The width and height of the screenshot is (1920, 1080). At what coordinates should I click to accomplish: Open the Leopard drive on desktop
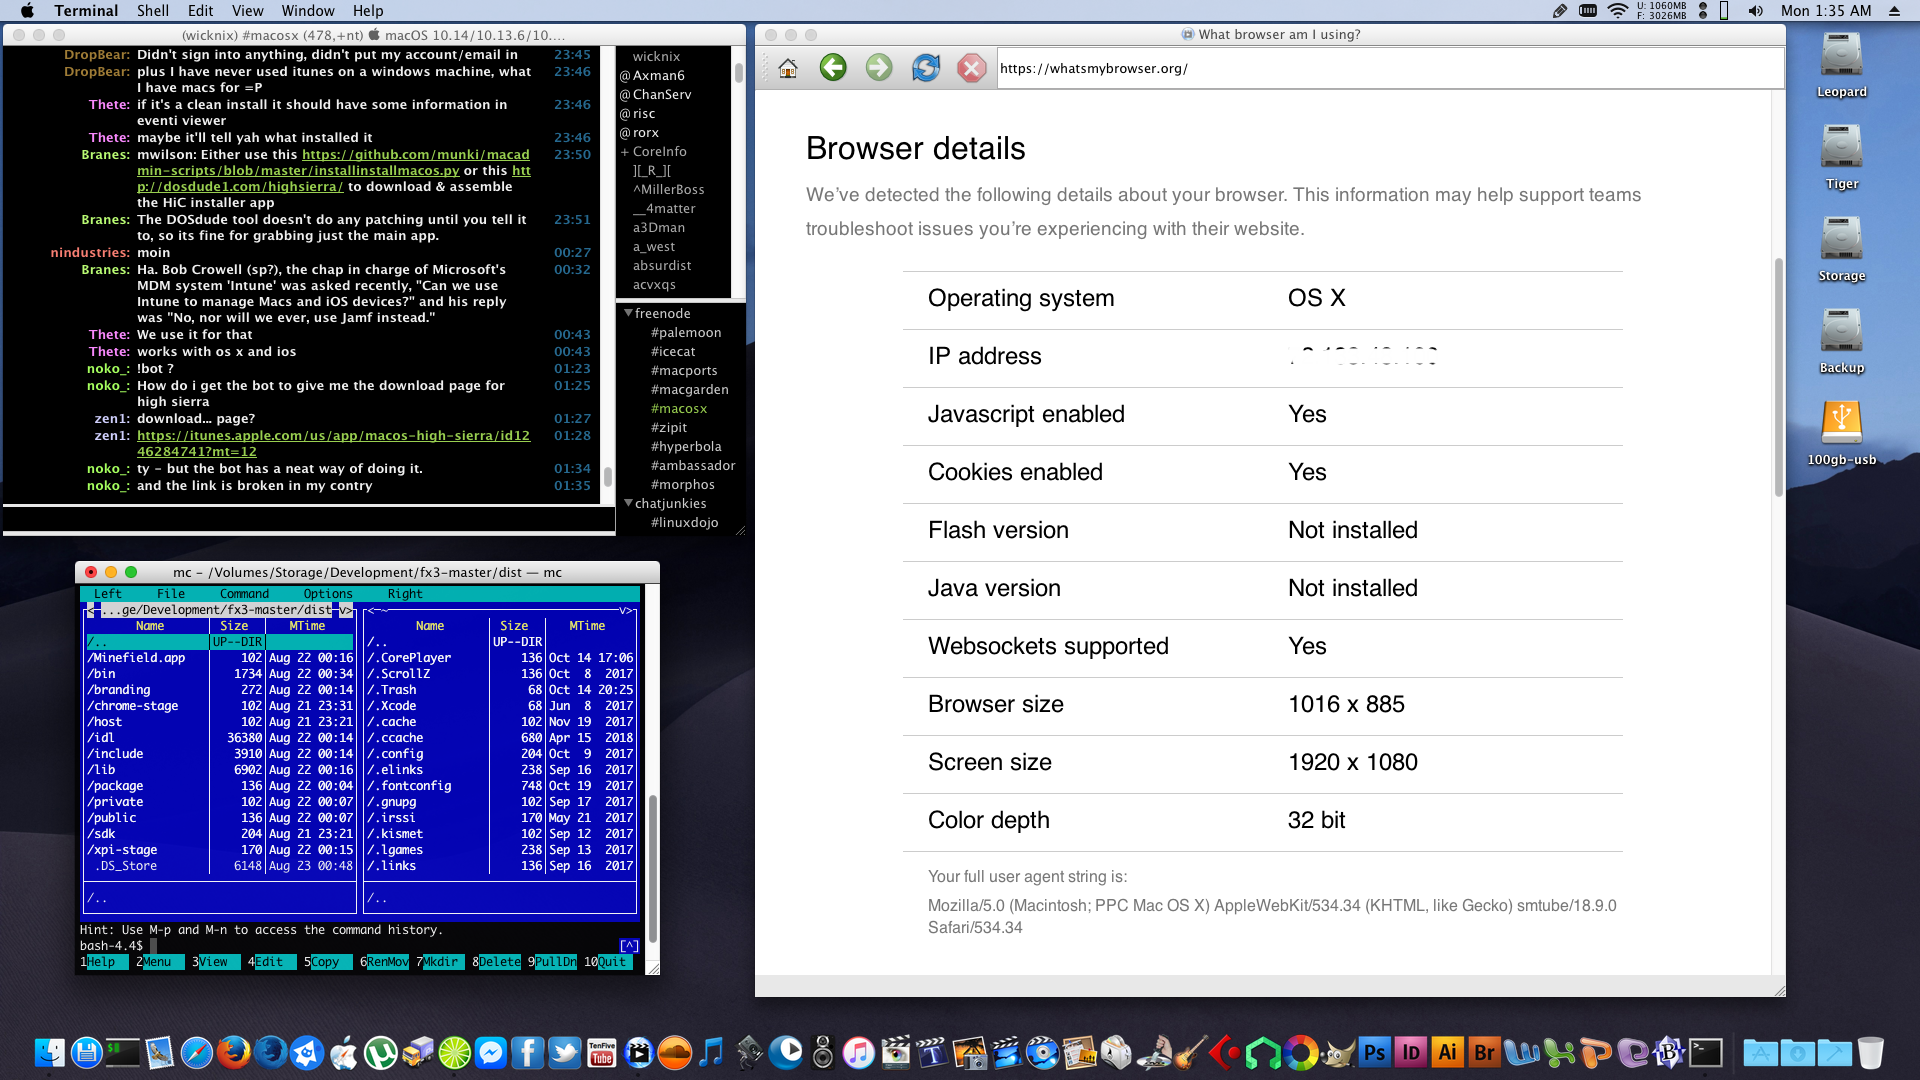1841,64
